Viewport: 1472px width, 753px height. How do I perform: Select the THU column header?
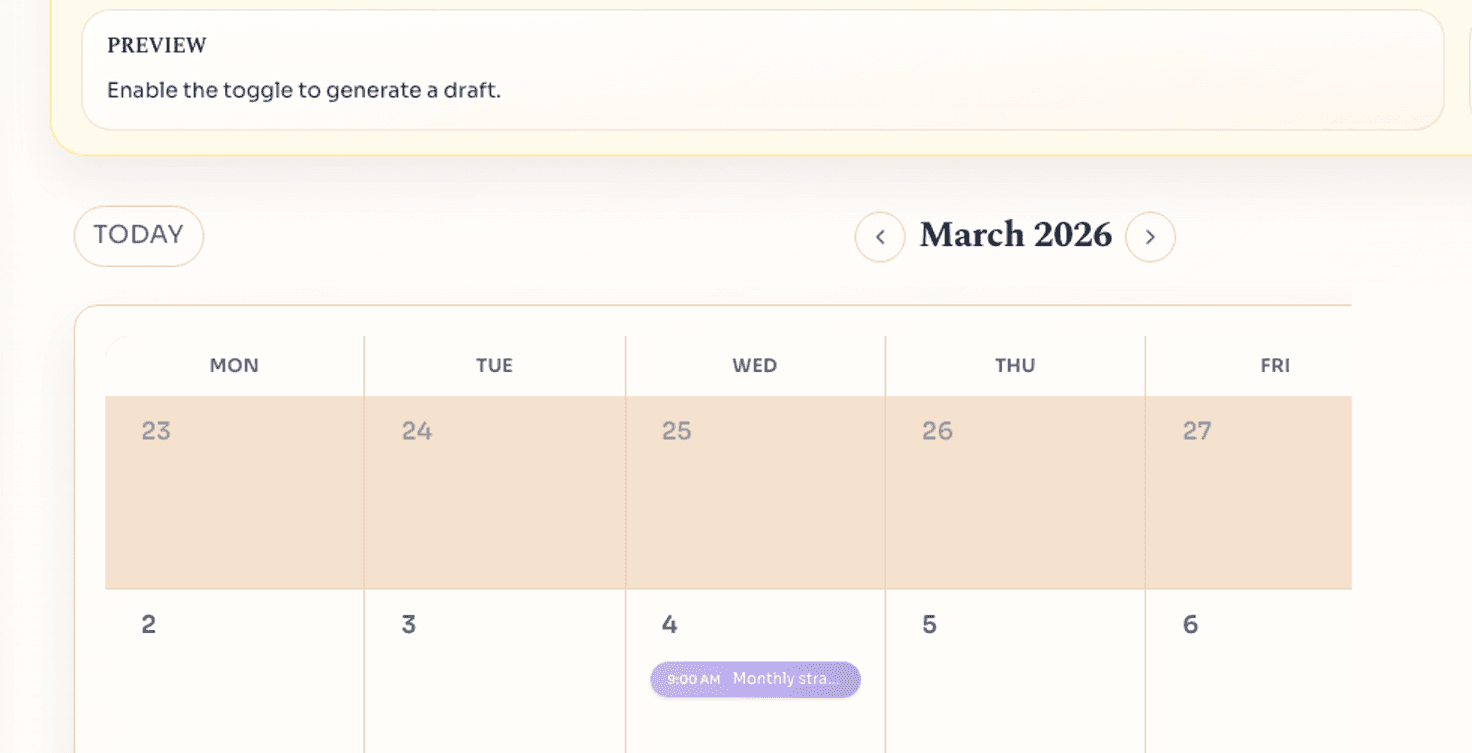(x=1015, y=365)
